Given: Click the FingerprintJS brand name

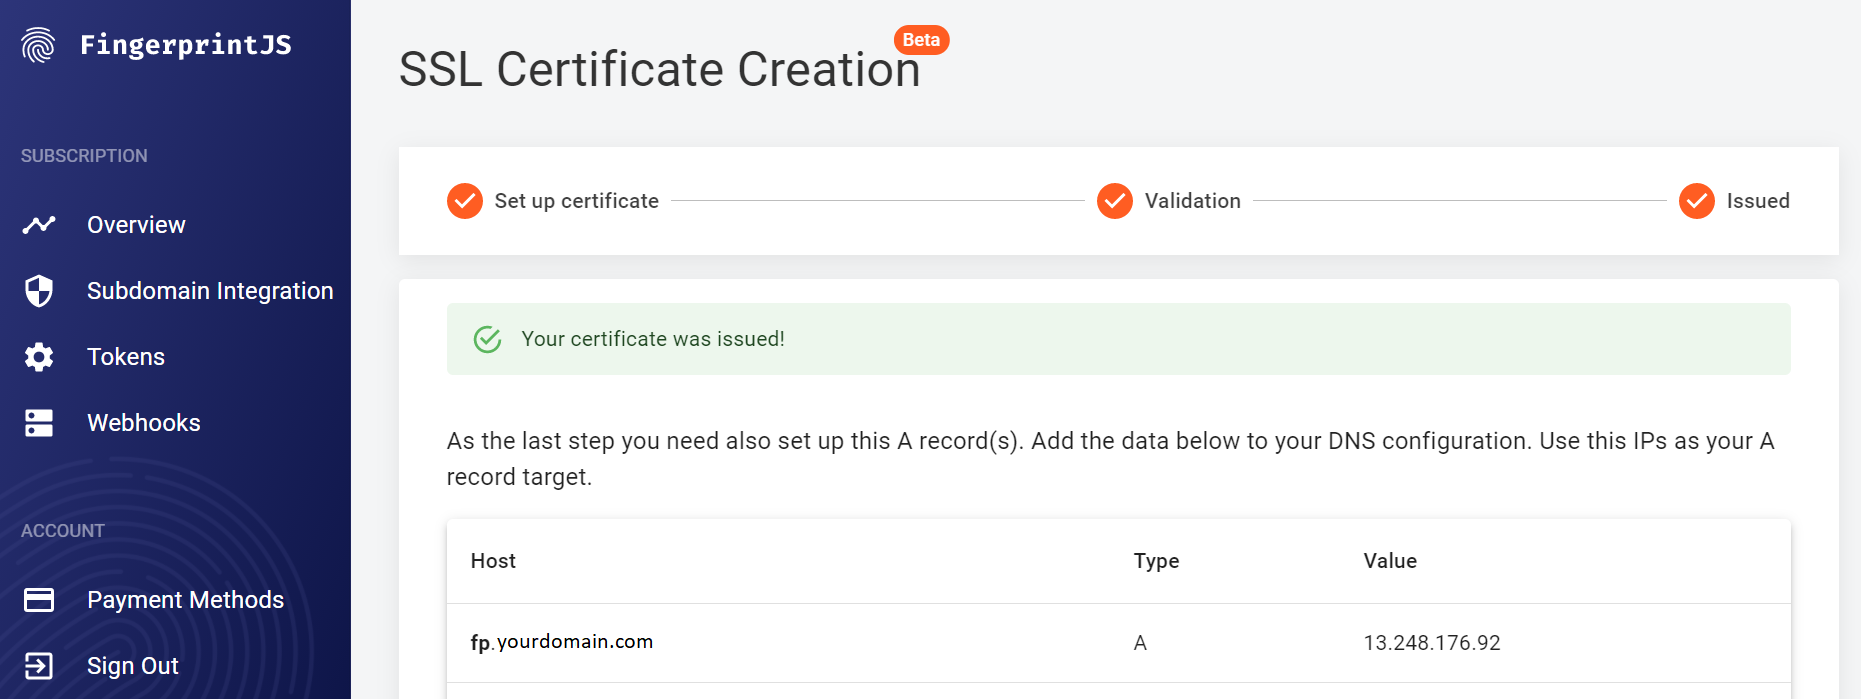Looking at the screenshot, I should click(186, 45).
